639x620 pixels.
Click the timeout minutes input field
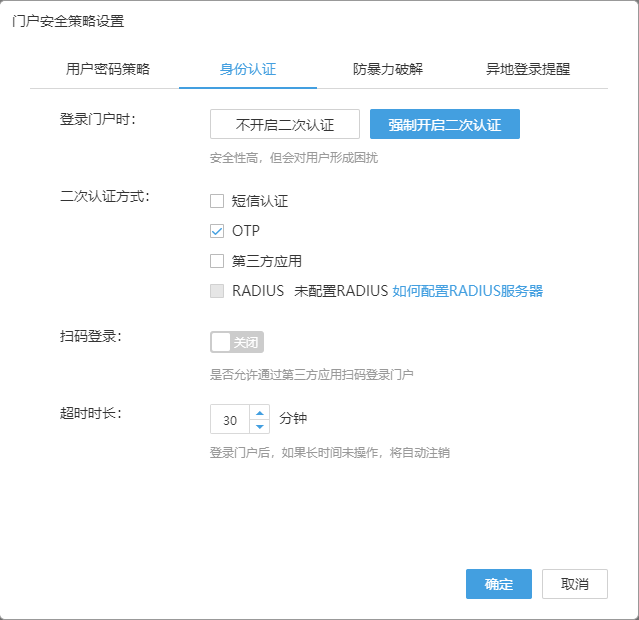click(x=230, y=419)
